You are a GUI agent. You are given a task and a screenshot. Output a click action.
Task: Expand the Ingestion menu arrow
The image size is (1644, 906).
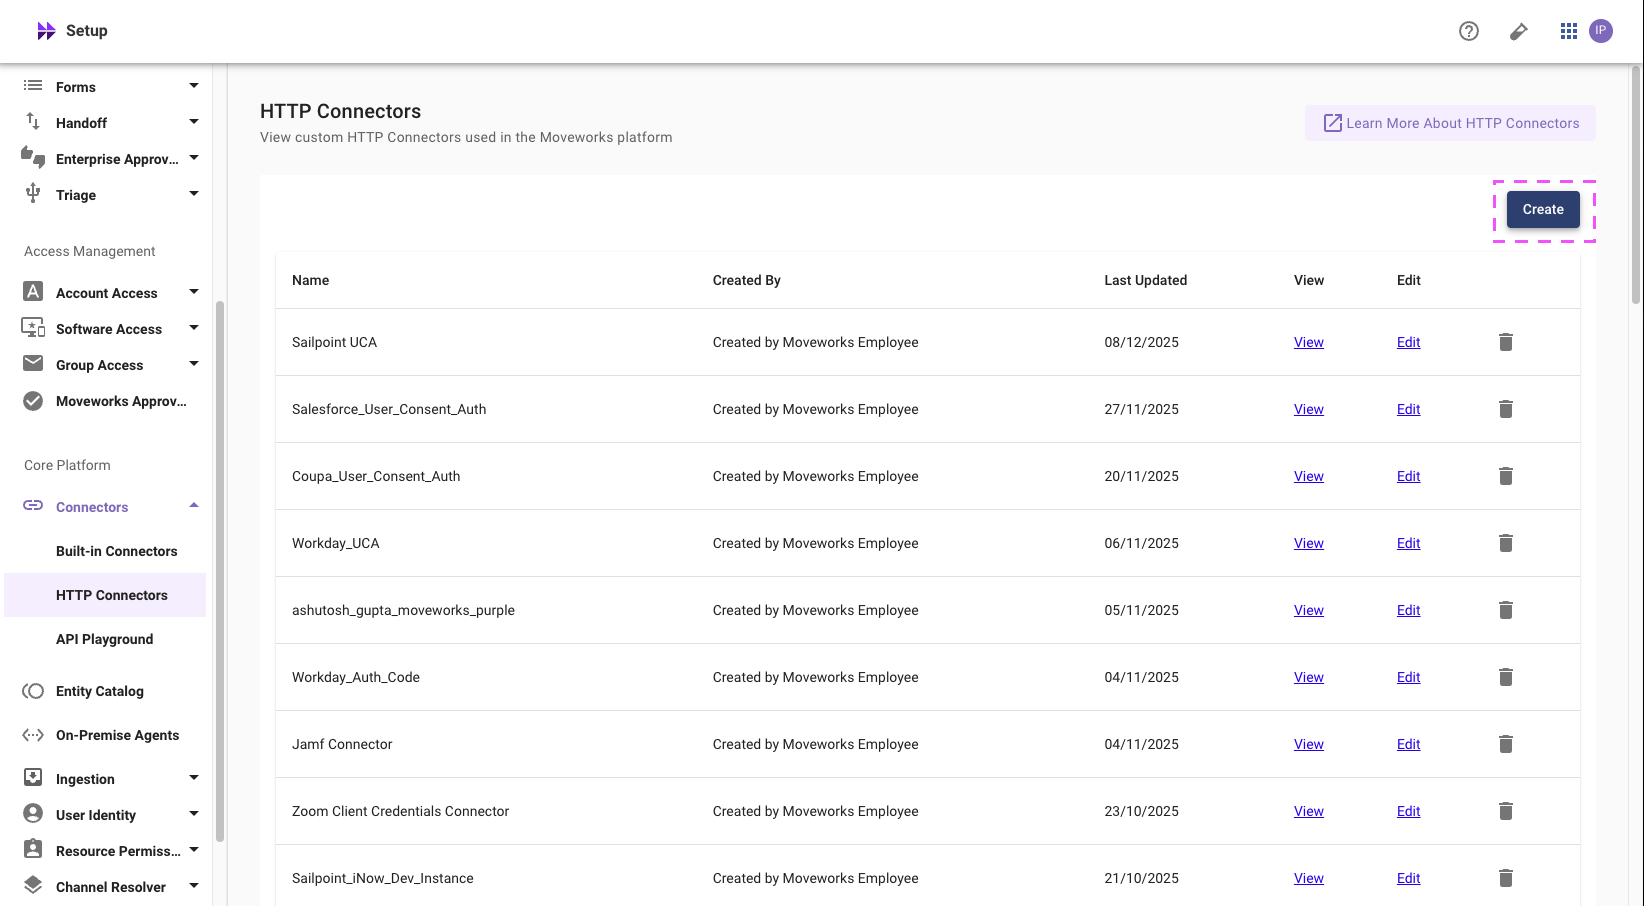click(x=194, y=778)
